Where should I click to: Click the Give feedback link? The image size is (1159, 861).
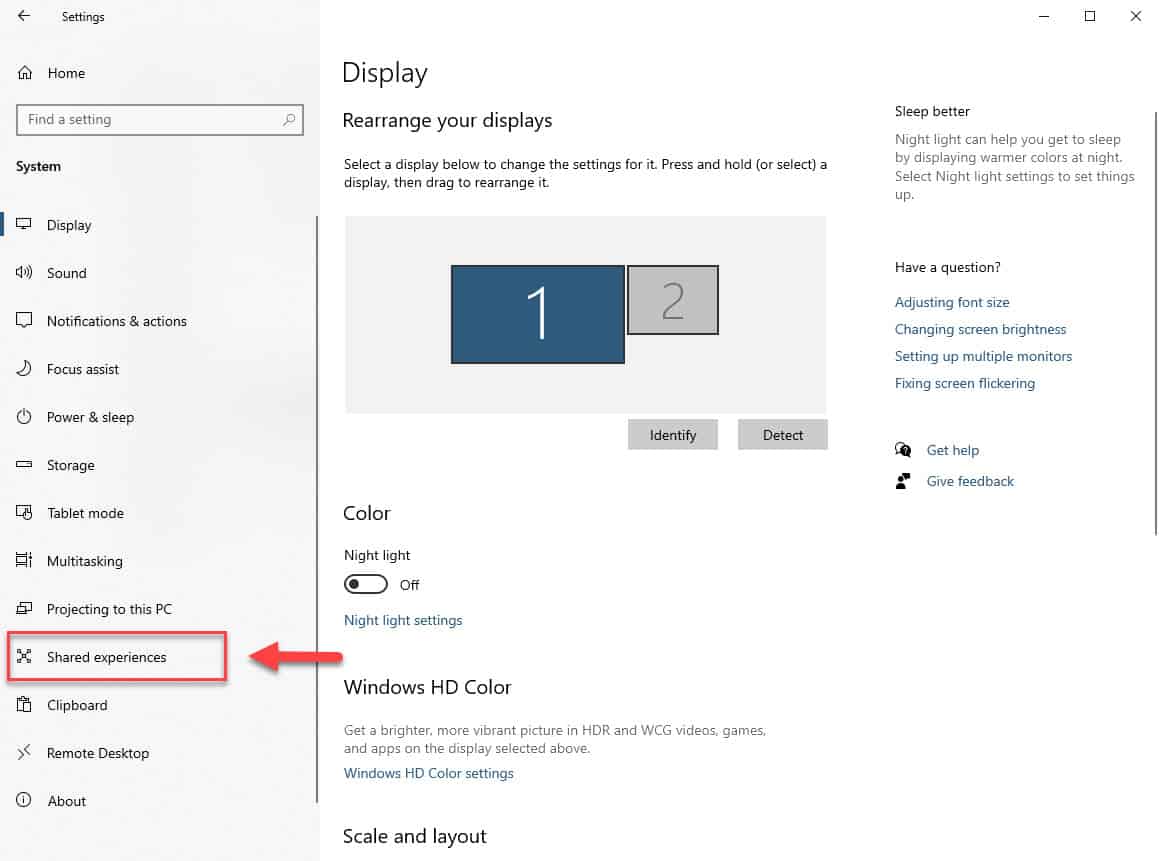pos(971,481)
